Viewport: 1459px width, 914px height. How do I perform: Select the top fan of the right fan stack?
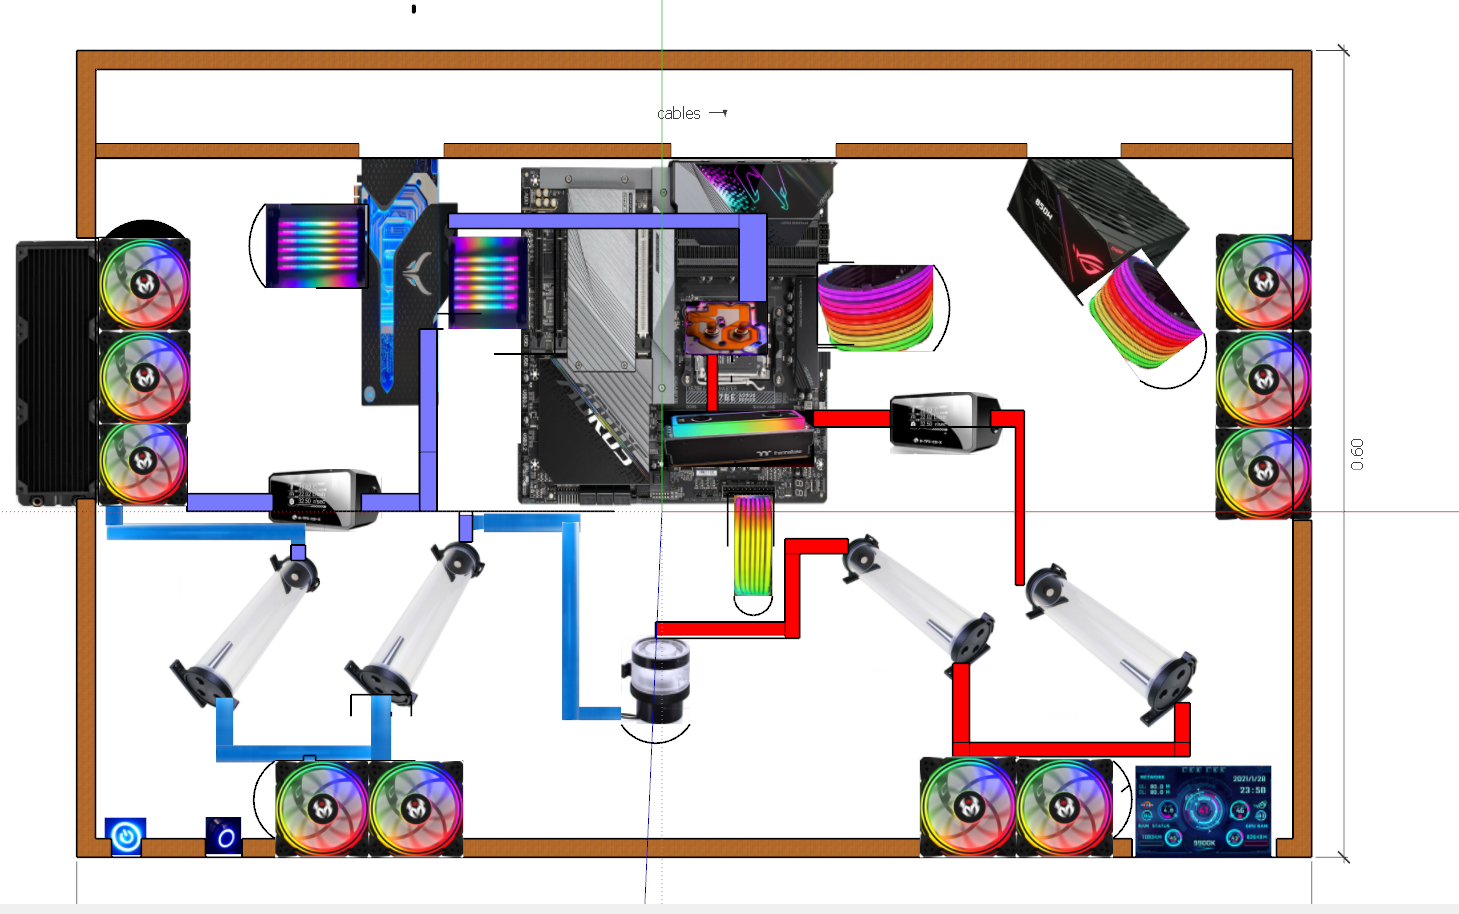(x=1263, y=282)
